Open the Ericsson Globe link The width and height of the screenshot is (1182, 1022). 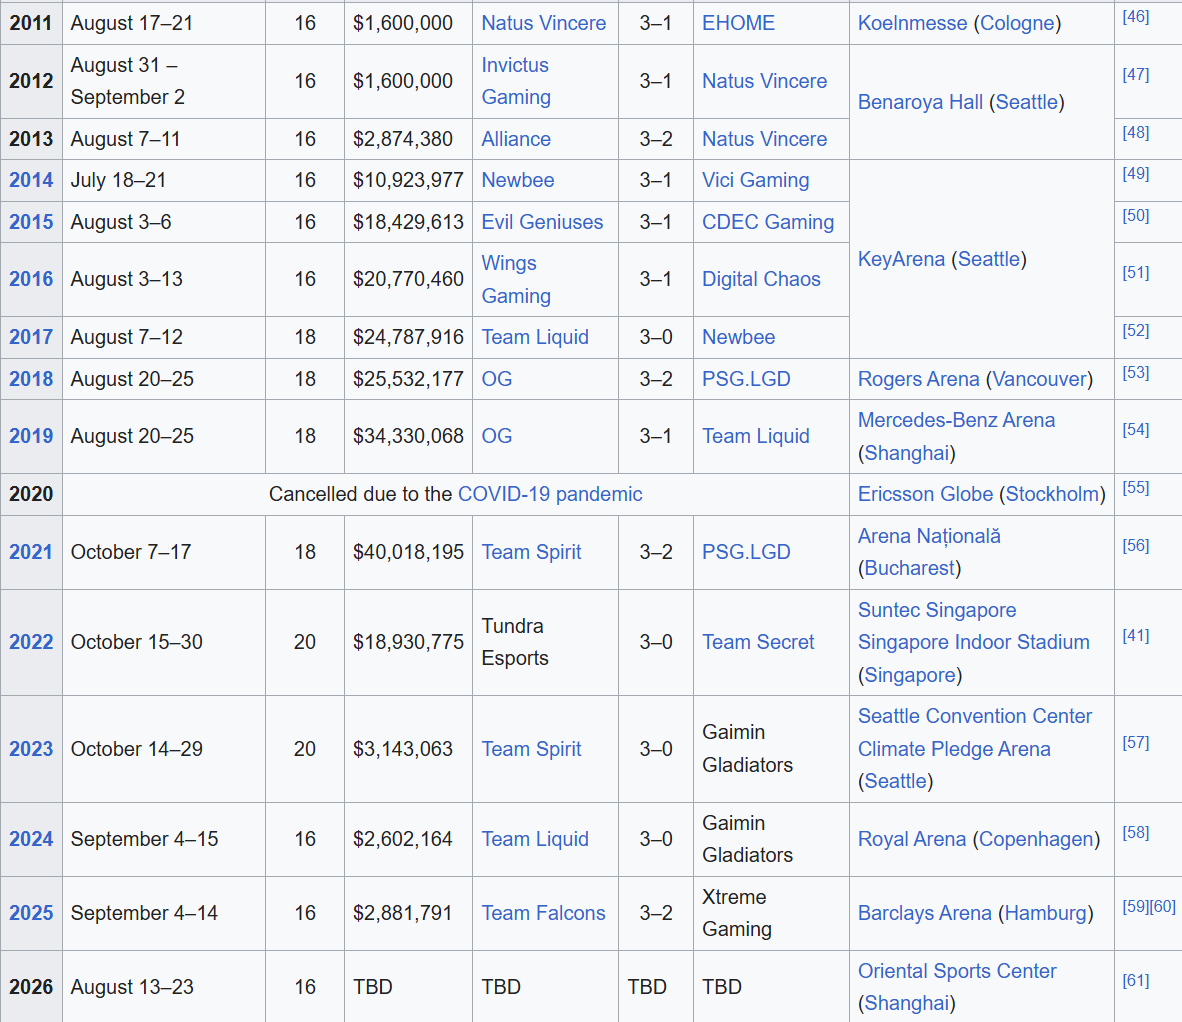(x=925, y=494)
